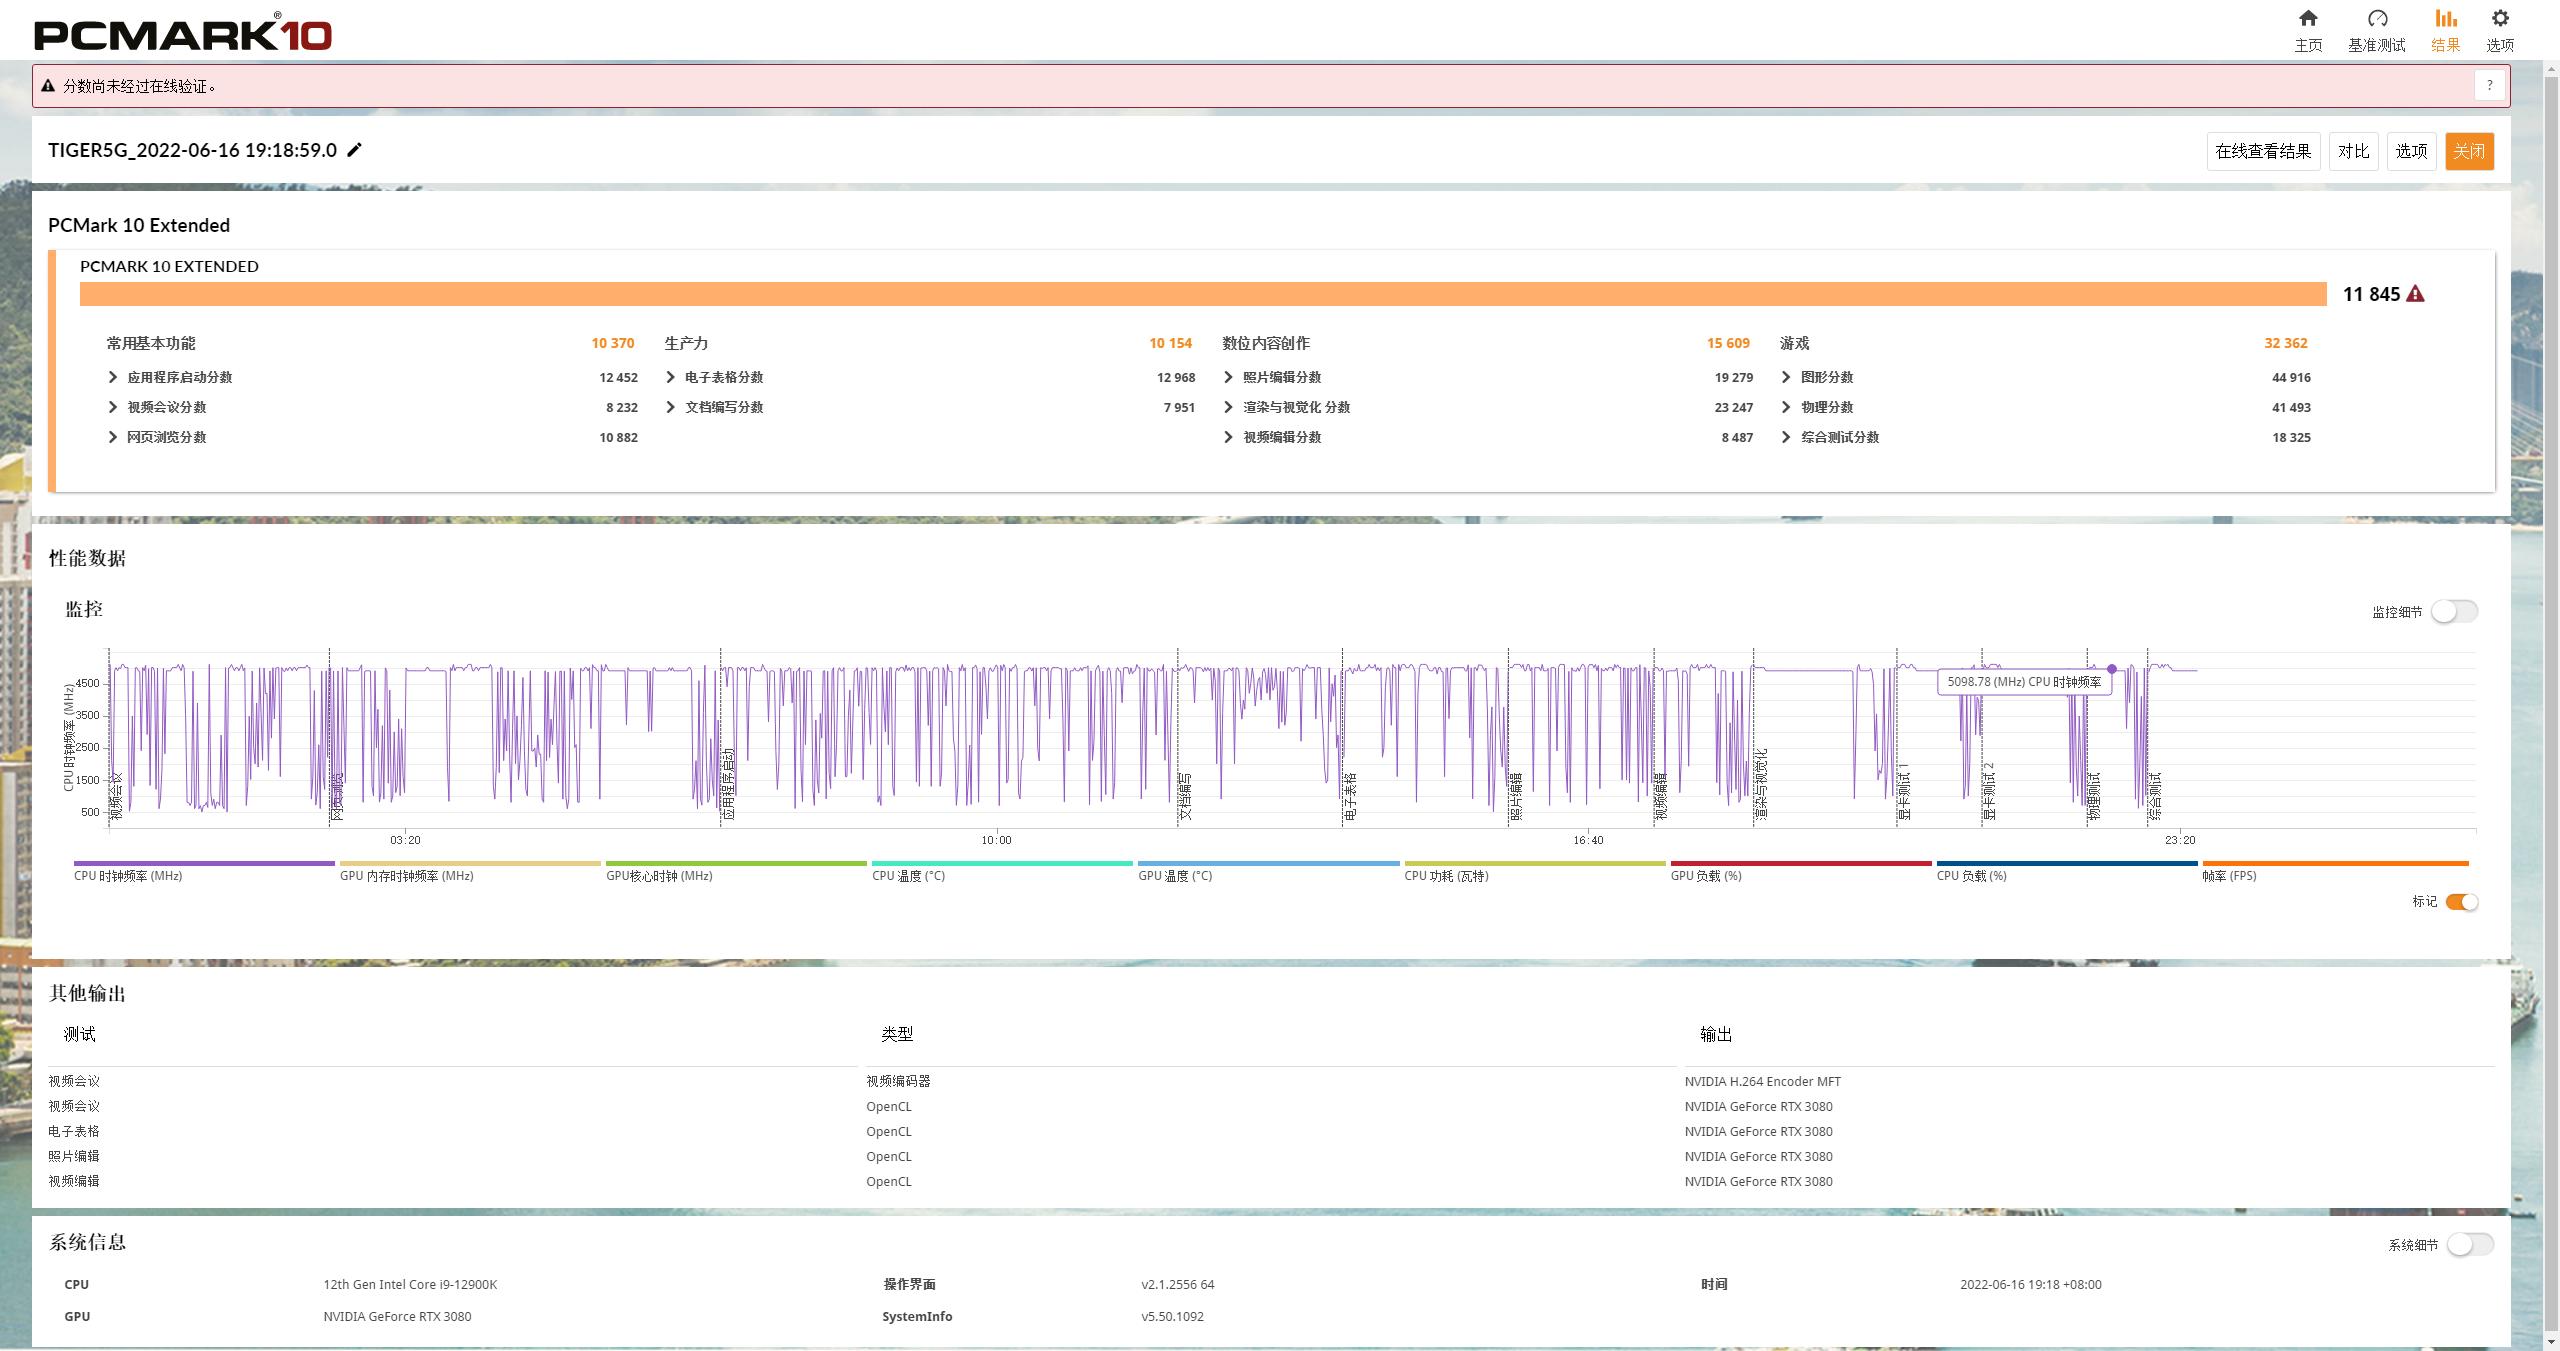Open the Options (选项) gear icon
This screenshot has width=2560, height=1351.
(2500, 19)
